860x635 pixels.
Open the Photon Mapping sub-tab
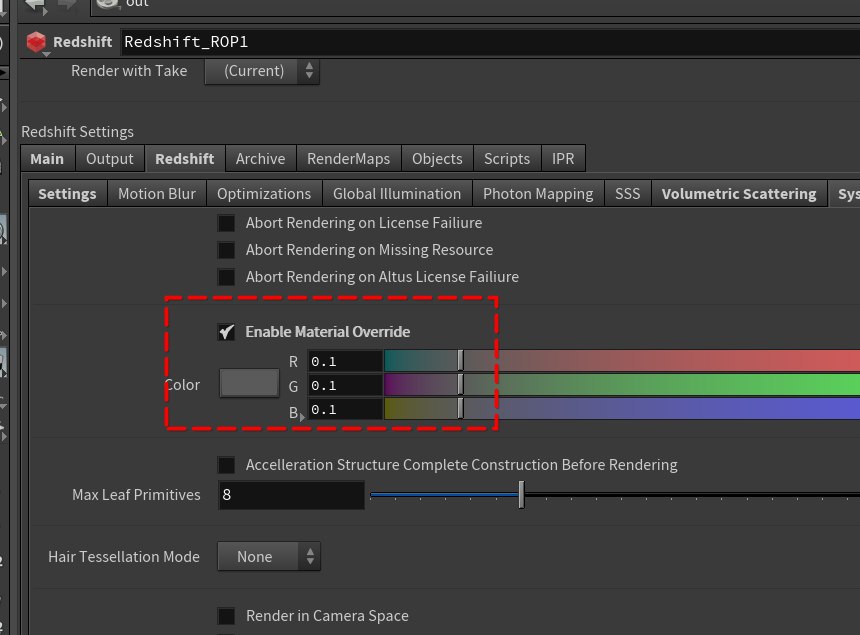click(538, 194)
